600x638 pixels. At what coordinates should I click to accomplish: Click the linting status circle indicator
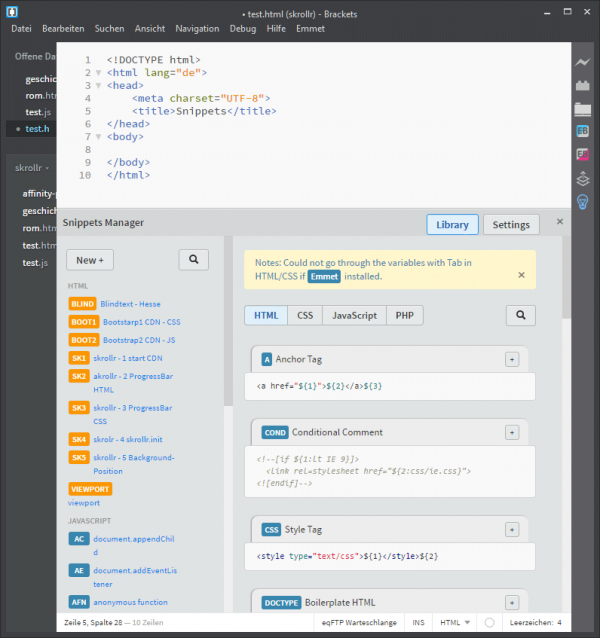point(489,623)
